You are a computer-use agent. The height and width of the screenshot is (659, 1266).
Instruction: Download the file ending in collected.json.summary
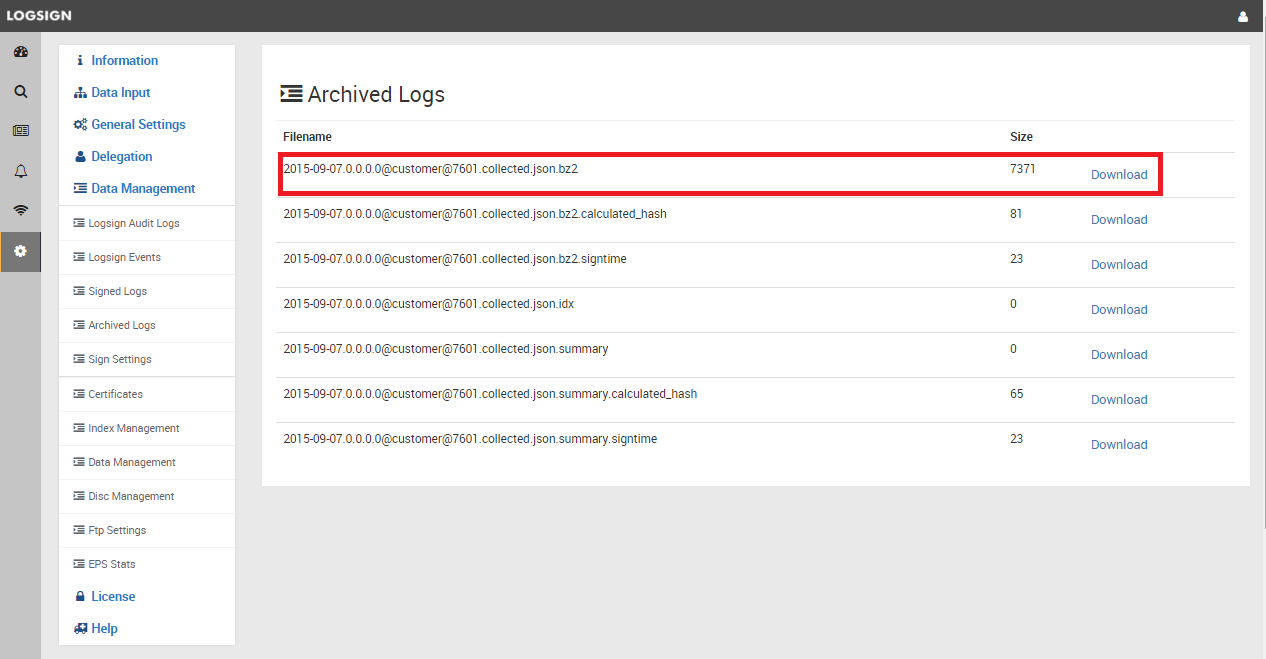pos(1119,354)
